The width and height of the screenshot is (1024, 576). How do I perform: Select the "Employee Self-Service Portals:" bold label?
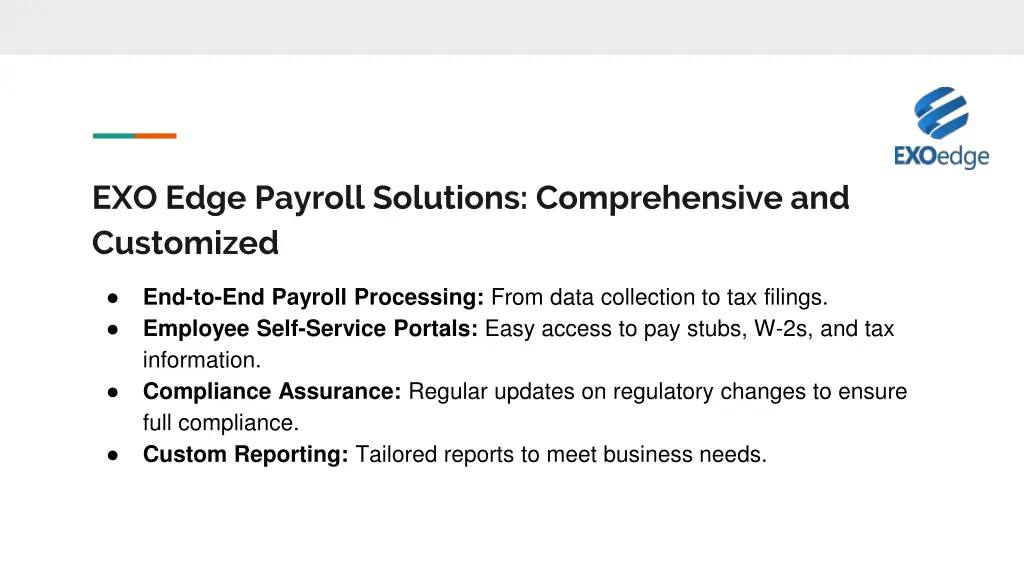click(311, 328)
